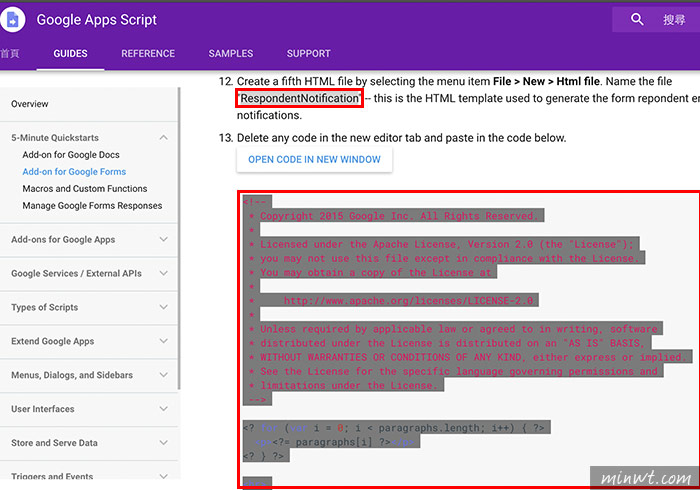Open Manage Google Forms Responses quickstart
This screenshot has width=700, height=490.
coord(92,206)
